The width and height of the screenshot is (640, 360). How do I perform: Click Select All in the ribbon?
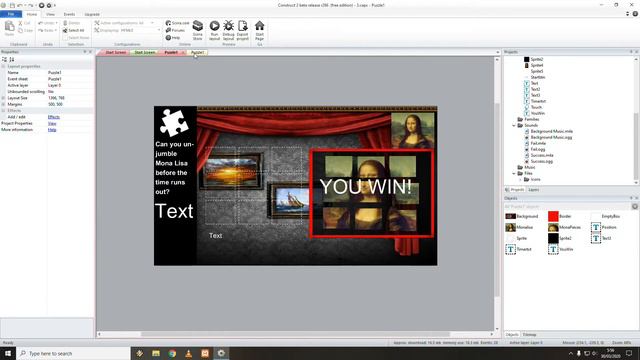click(x=74, y=30)
